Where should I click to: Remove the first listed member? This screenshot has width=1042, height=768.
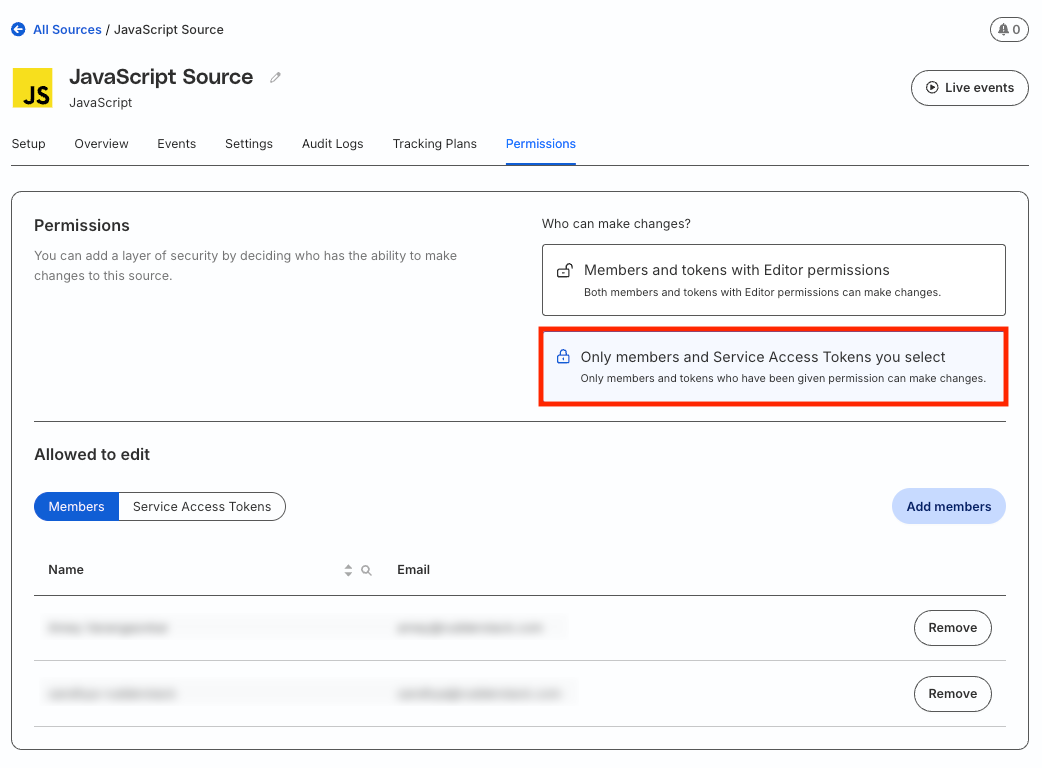[952, 628]
